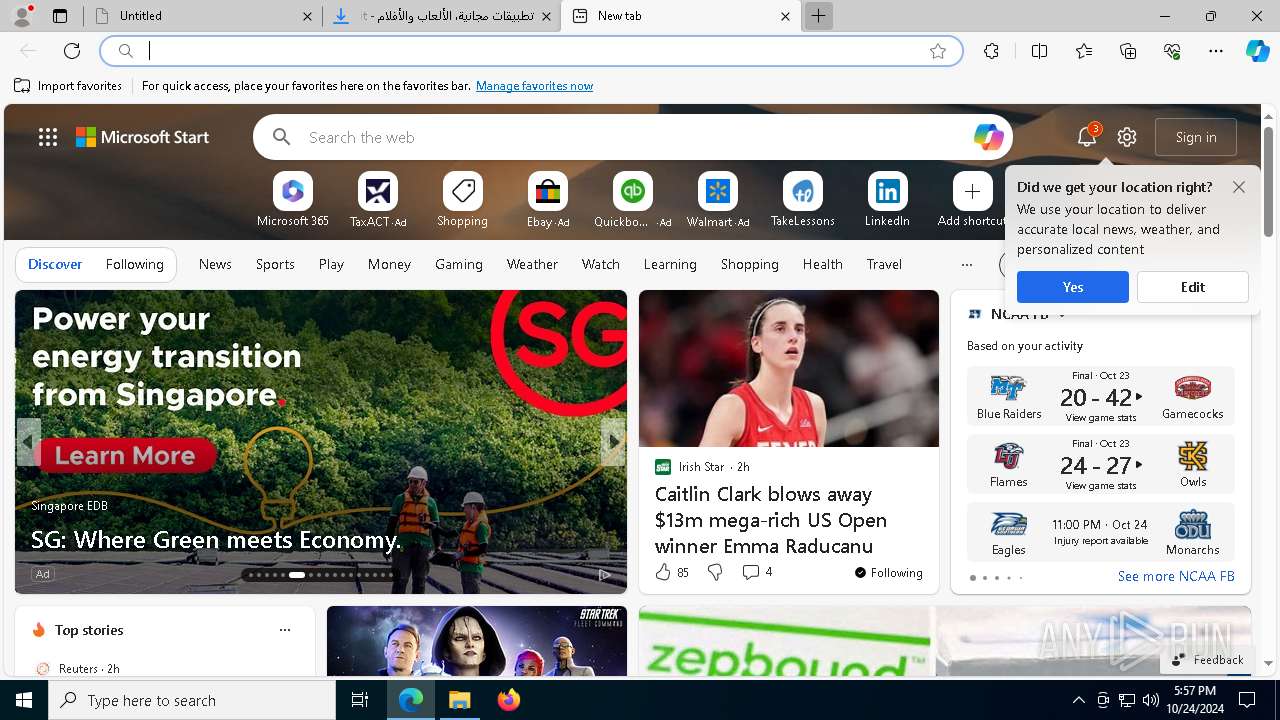Close the location prompt popup
Viewport: 1280px width, 720px height.
coord(1239,187)
